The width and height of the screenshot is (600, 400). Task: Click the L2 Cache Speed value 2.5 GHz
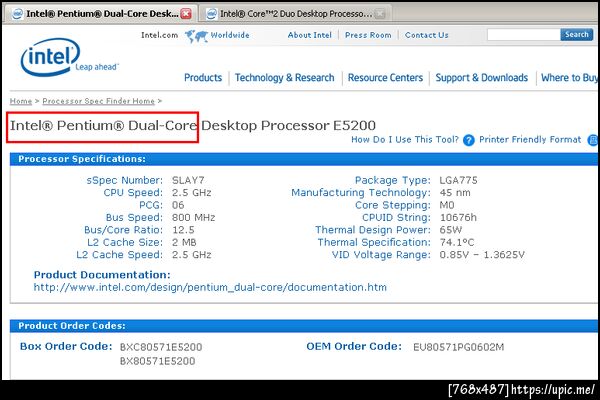pyautogui.click(x=191, y=255)
